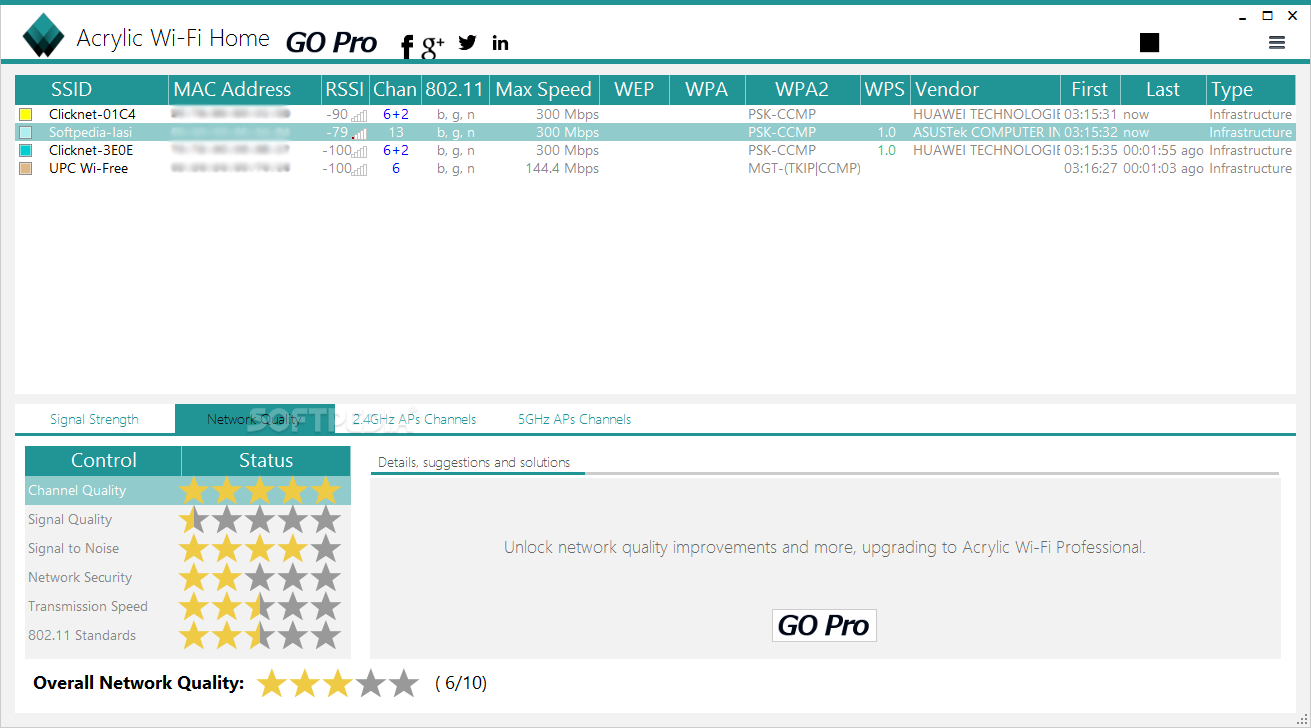Sort by Last seen column header

(x=1163, y=89)
